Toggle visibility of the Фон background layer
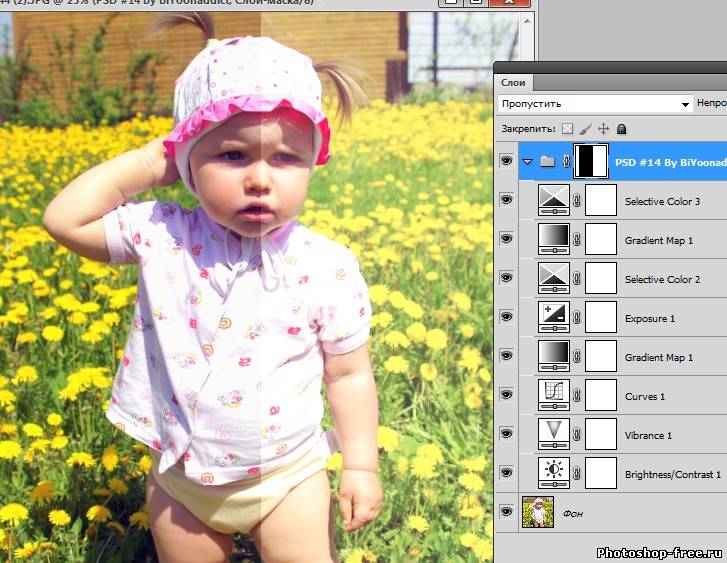This screenshot has height=563, width=727. coord(506,513)
